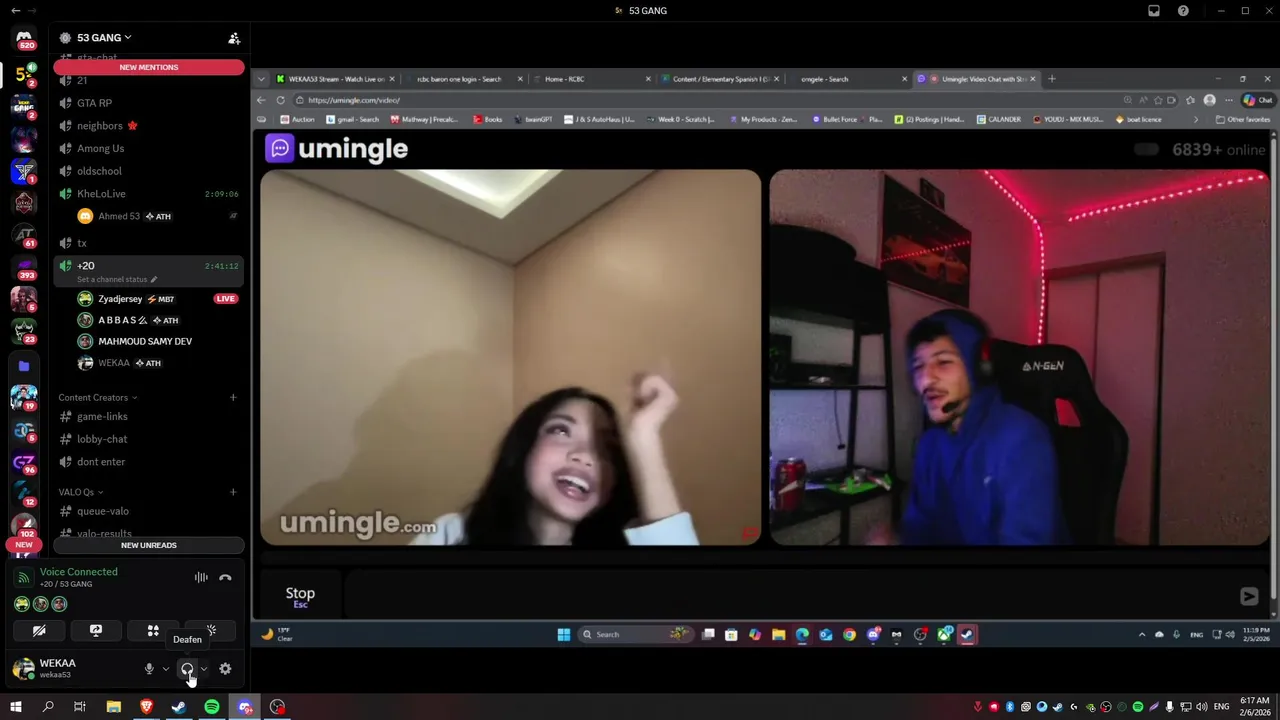The height and width of the screenshot is (720, 1280).
Task: Open CALANDER bookmark in stream
Action: [999, 119]
